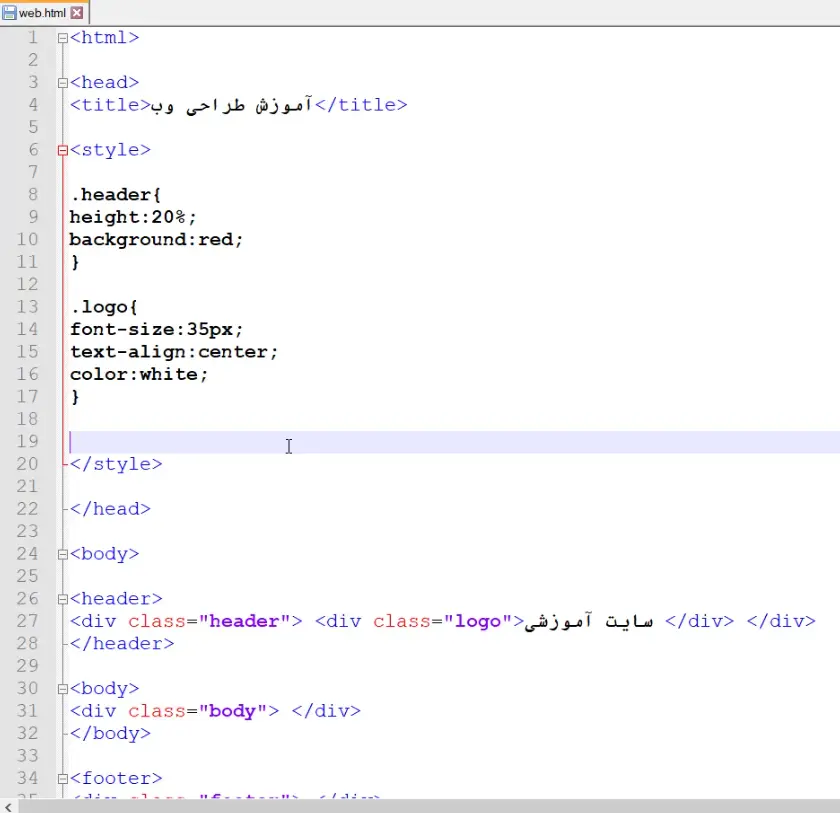Click line number 8 in the margin
This screenshot has width=840, height=813.
point(33,194)
